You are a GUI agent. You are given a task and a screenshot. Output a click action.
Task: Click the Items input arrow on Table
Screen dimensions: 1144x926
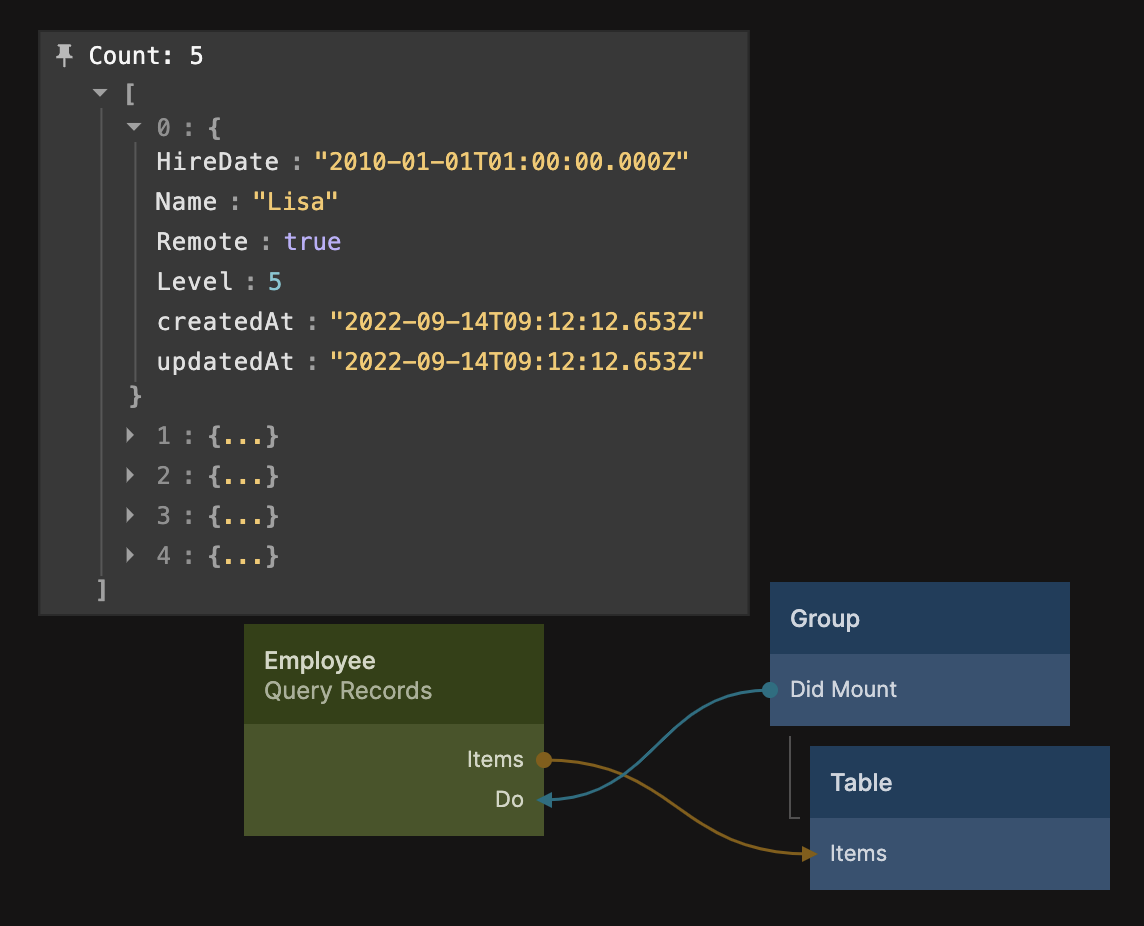[809, 854]
